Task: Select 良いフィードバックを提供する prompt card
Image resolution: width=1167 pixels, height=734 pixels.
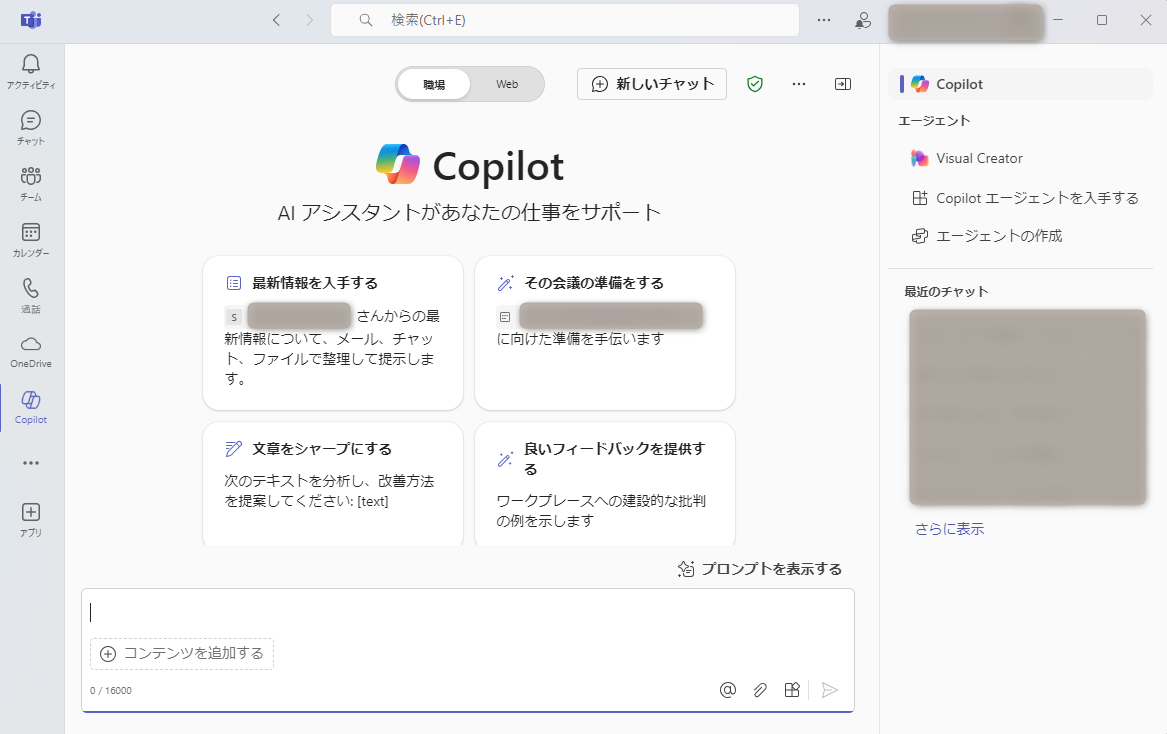Action: (x=605, y=484)
